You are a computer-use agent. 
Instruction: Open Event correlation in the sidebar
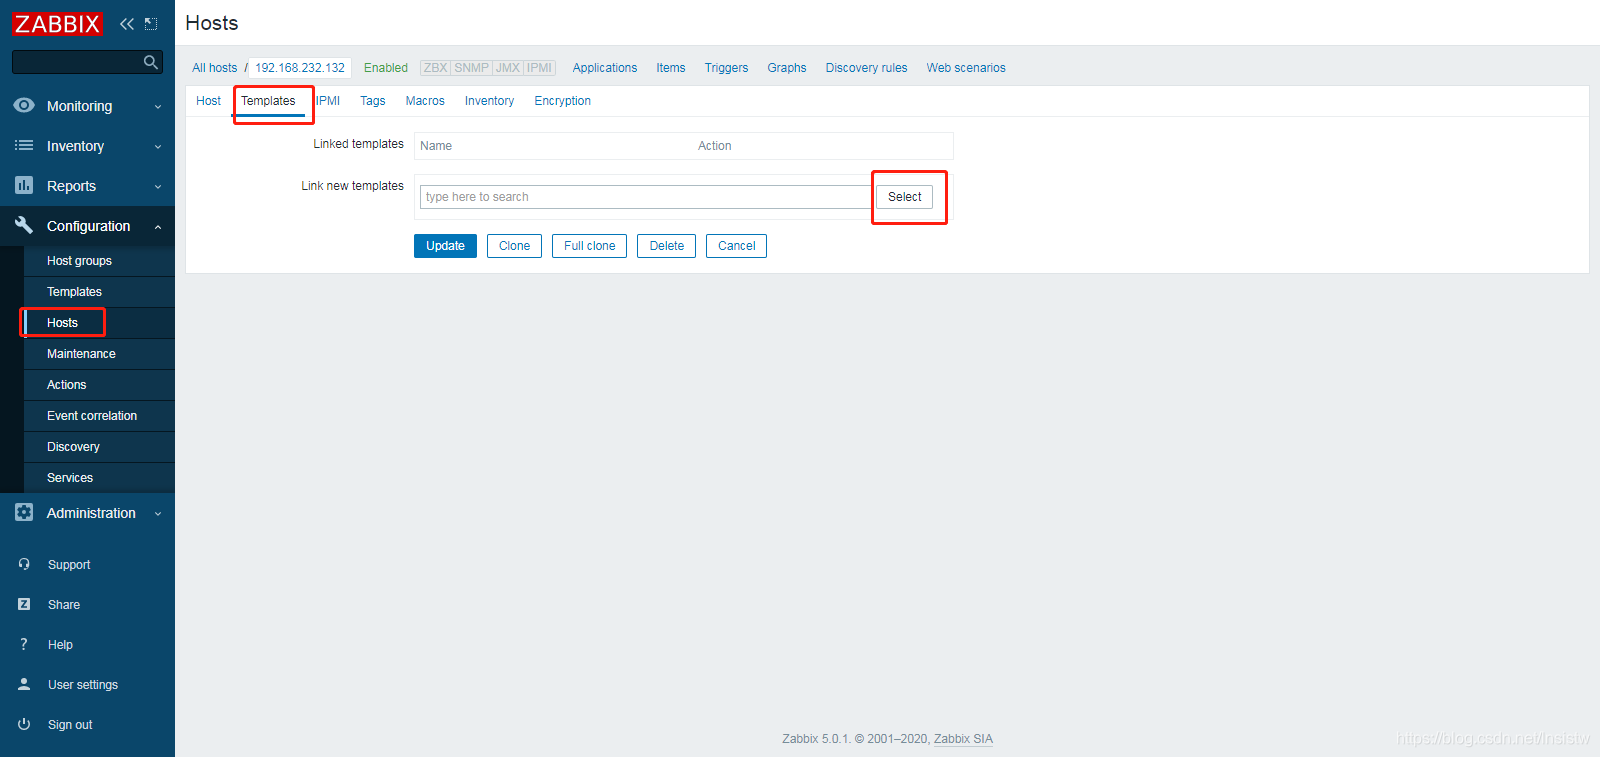tap(92, 415)
